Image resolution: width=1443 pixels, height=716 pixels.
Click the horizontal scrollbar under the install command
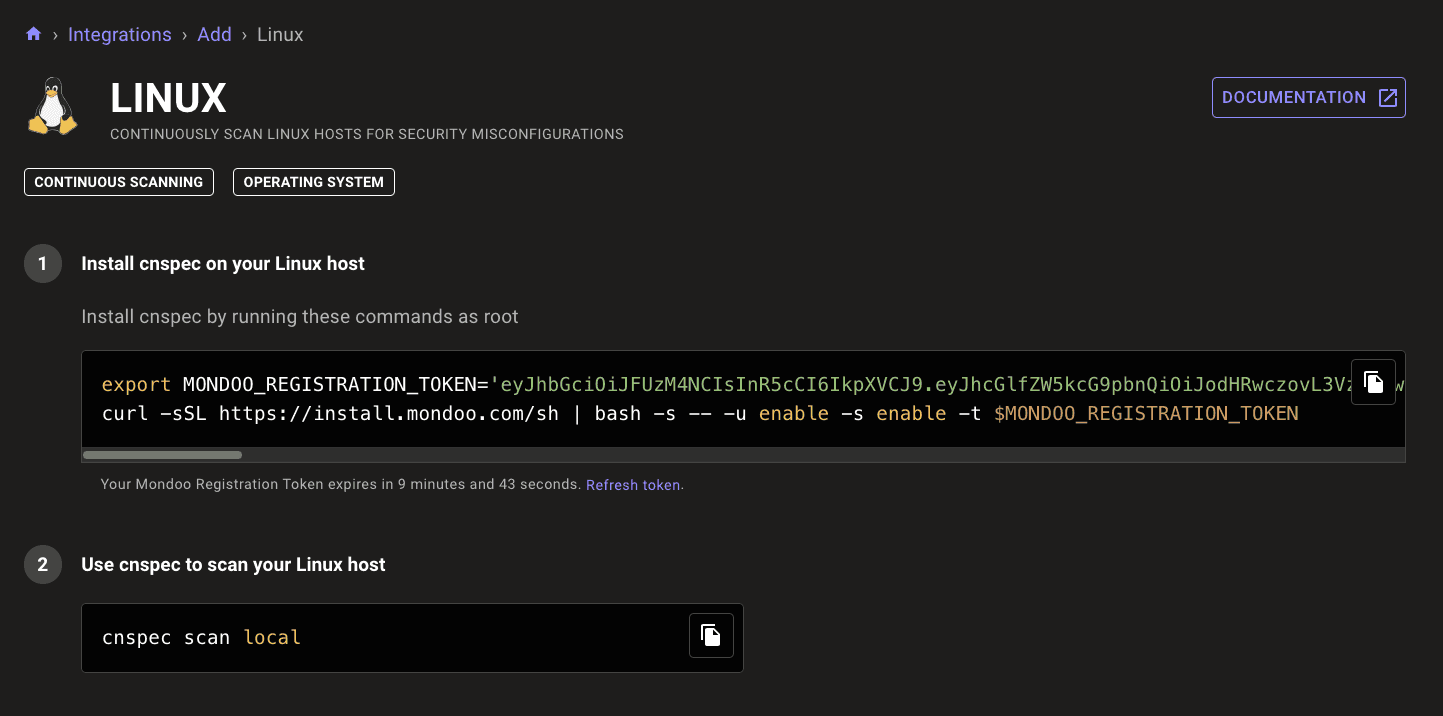(163, 454)
